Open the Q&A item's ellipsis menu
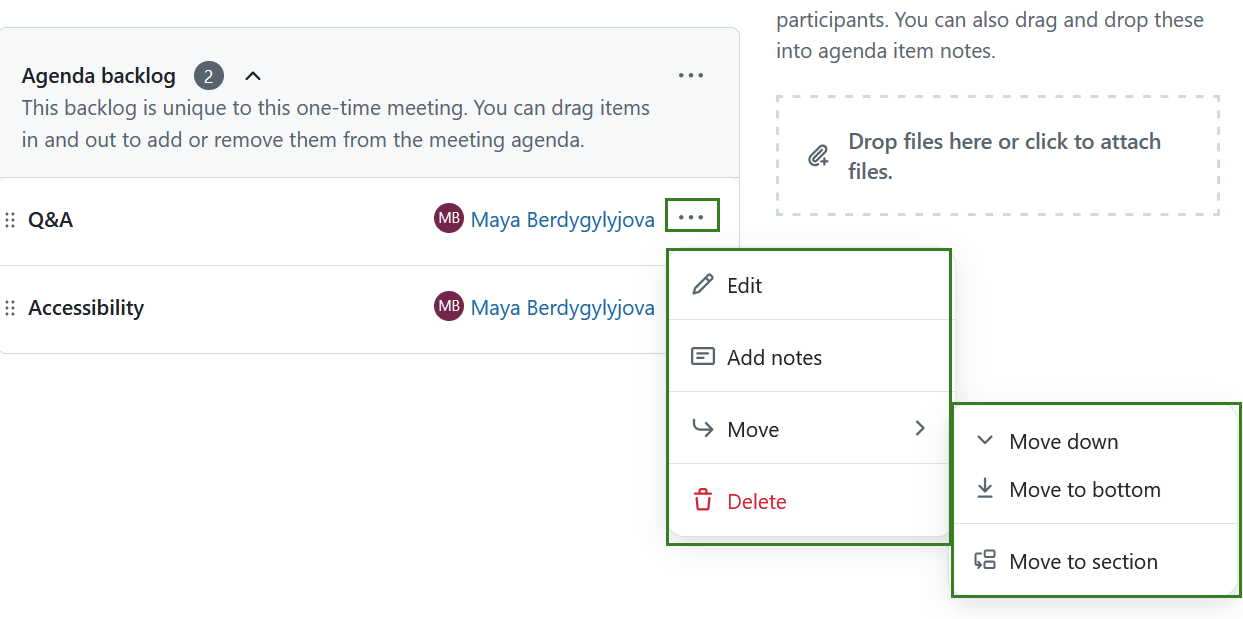The image size is (1243, 619). pyautogui.click(x=692, y=215)
